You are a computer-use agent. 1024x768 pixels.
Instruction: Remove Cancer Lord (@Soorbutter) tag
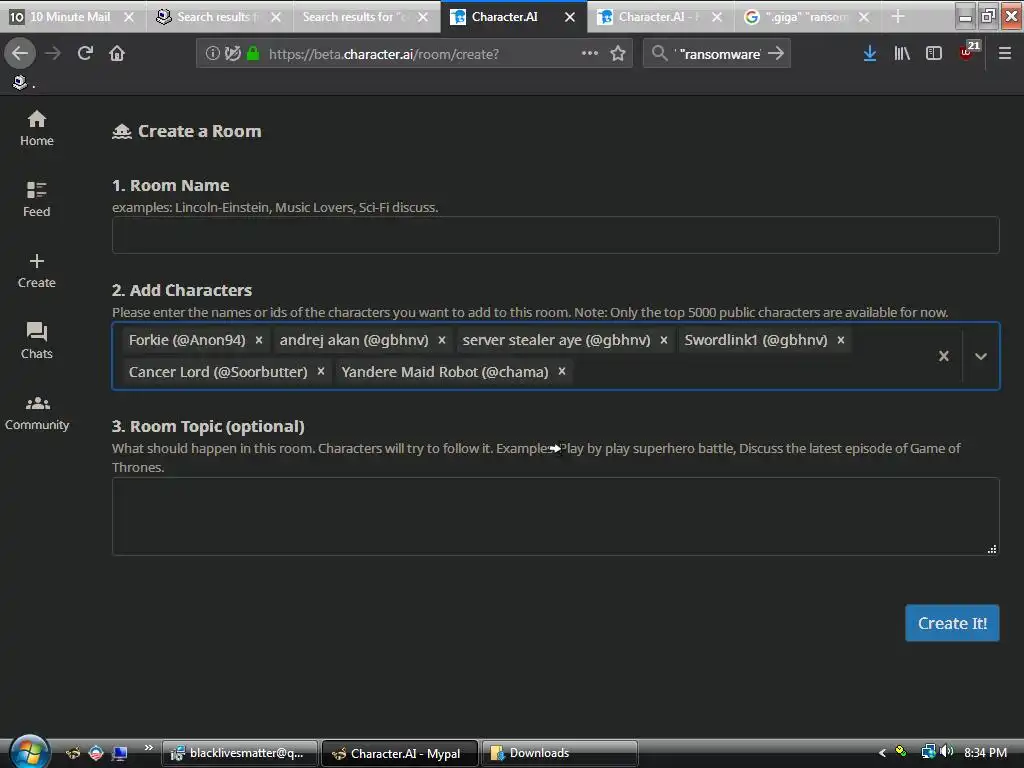tap(321, 371)
